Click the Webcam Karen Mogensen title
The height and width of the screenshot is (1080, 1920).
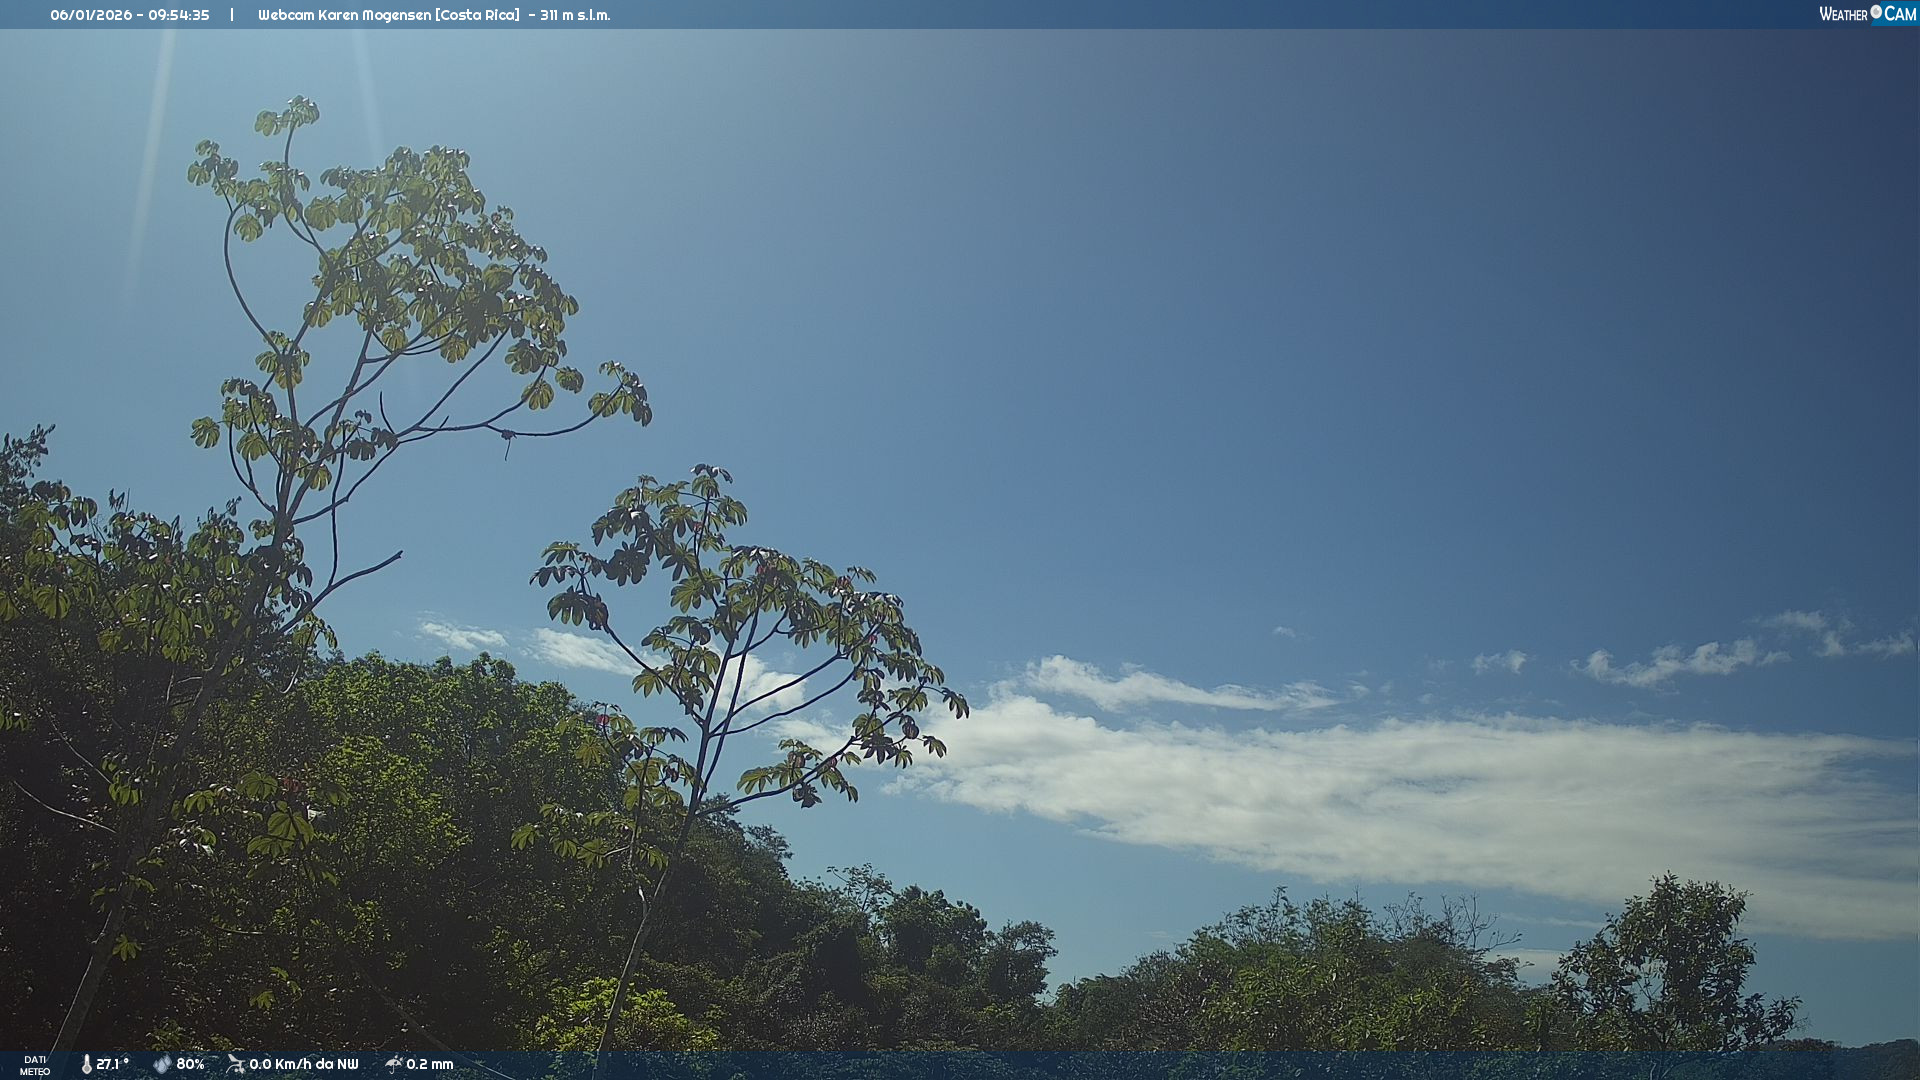pyautogui.click(x=344, y=15)
